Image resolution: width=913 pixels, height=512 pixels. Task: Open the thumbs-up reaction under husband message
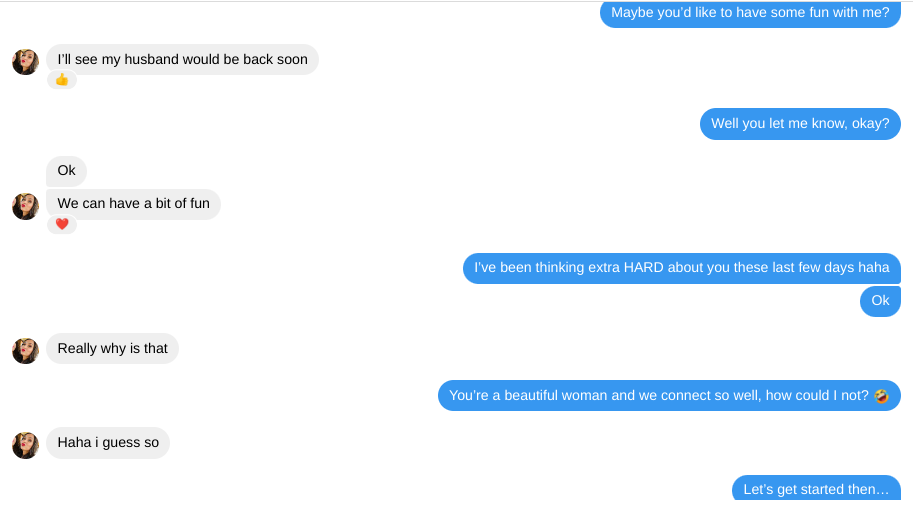[x=62, y=80]
